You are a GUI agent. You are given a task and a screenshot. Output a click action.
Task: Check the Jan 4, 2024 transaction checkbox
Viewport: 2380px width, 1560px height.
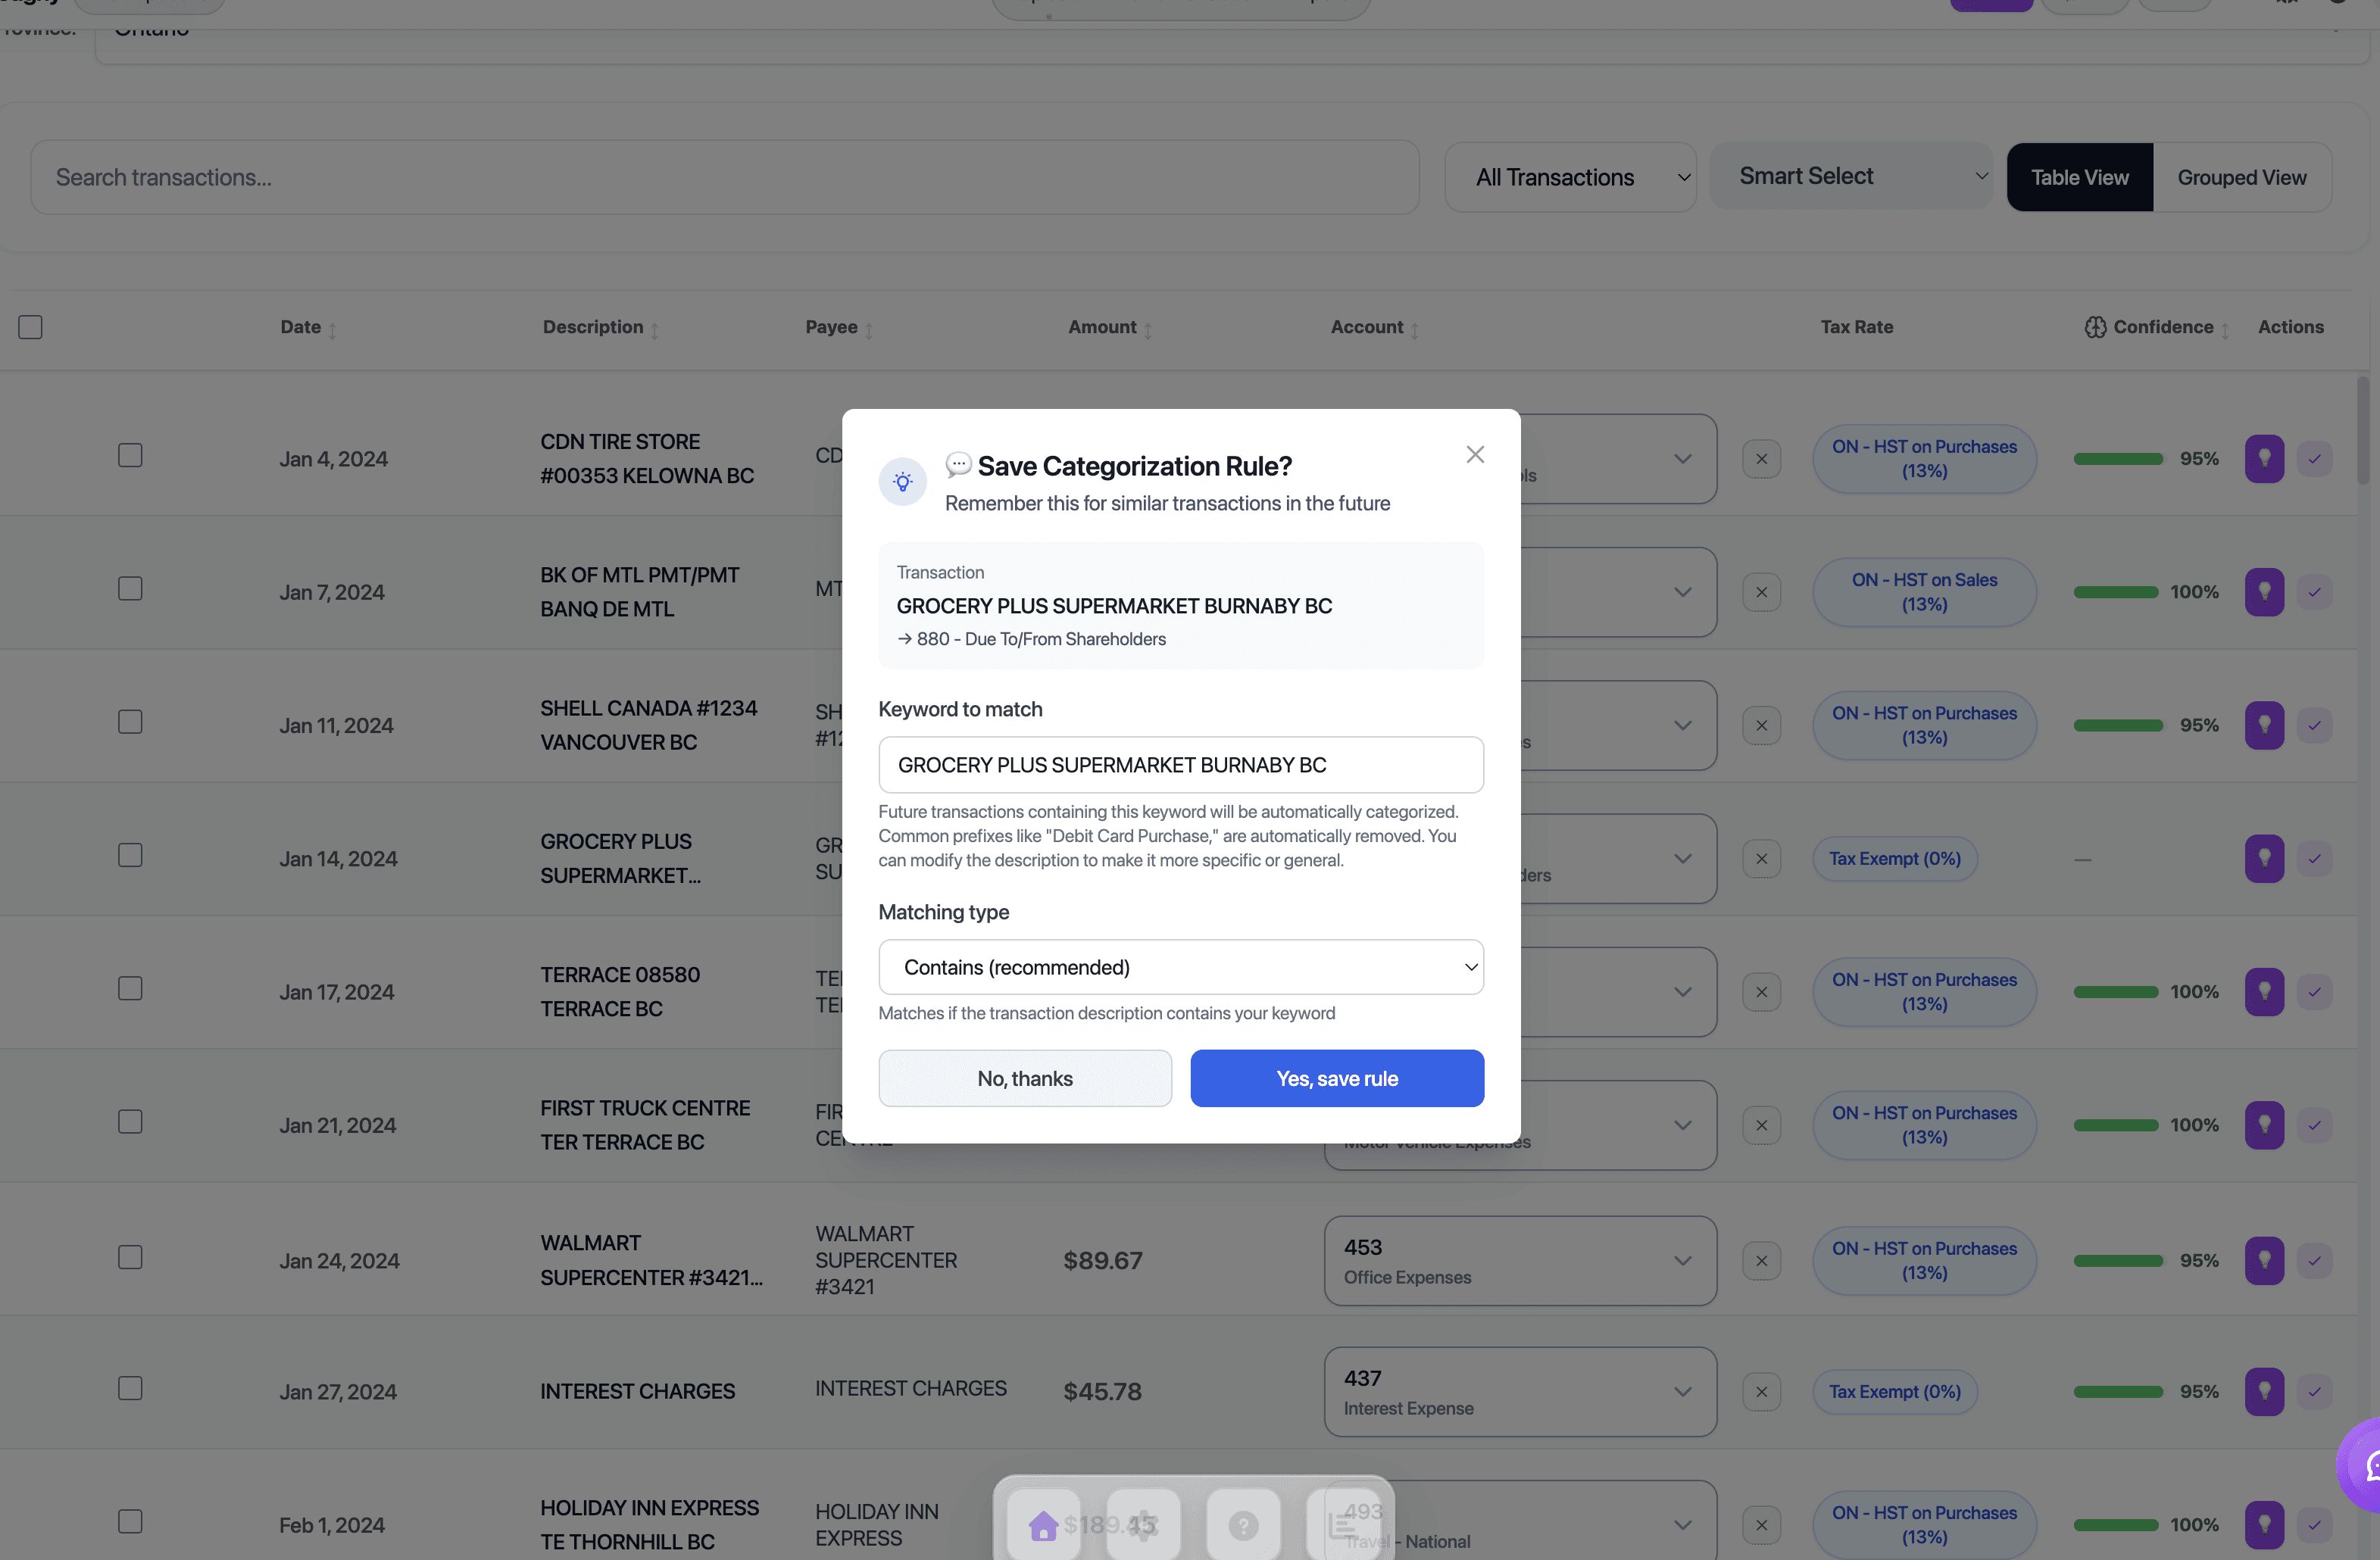point(130,456)
